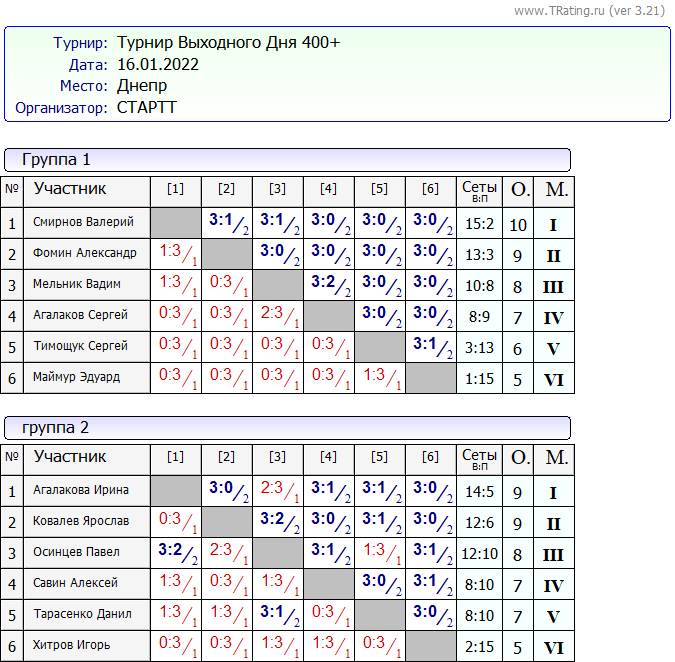Select player Тимощук Сергей
The height and width of the screenshot is (662, 675).
click(80, 347)
